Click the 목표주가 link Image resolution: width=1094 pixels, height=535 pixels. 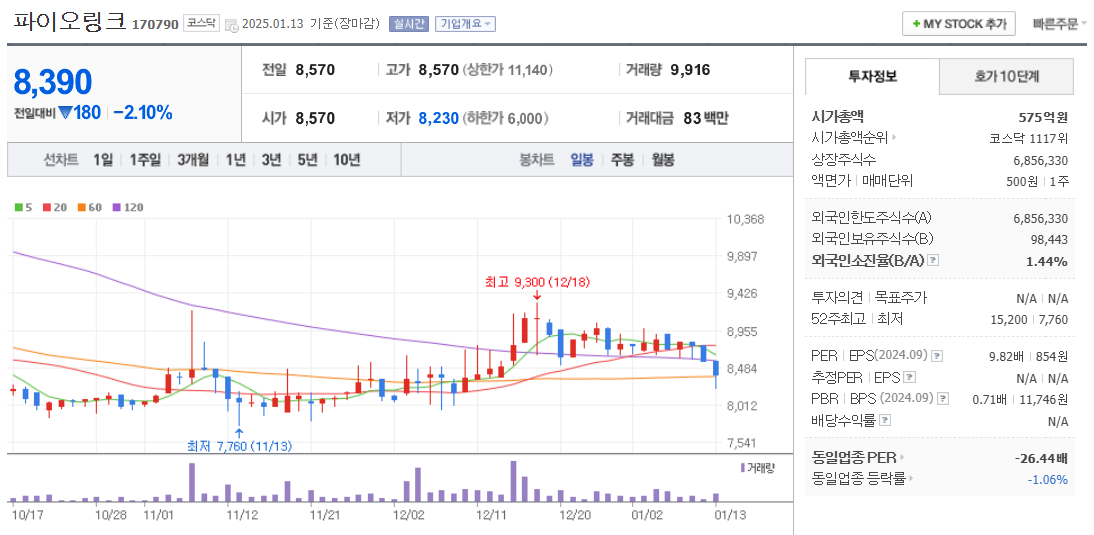click(901, 298)
